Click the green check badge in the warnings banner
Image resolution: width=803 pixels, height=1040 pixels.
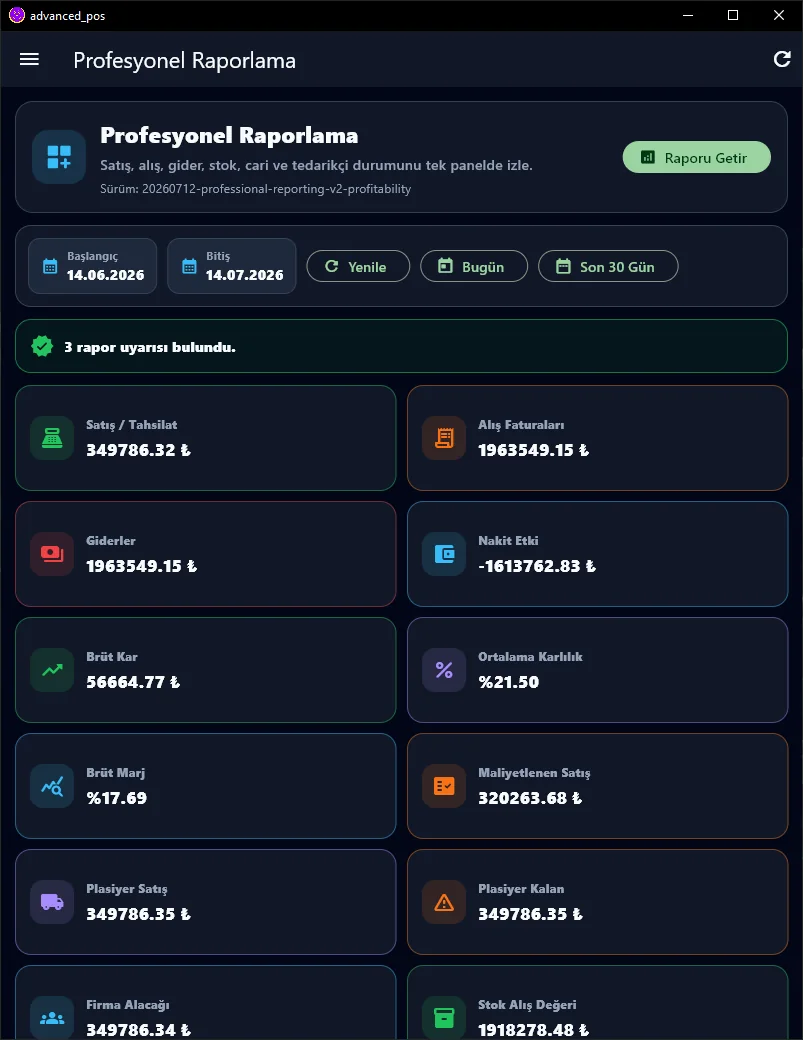(x=42, y=346)
